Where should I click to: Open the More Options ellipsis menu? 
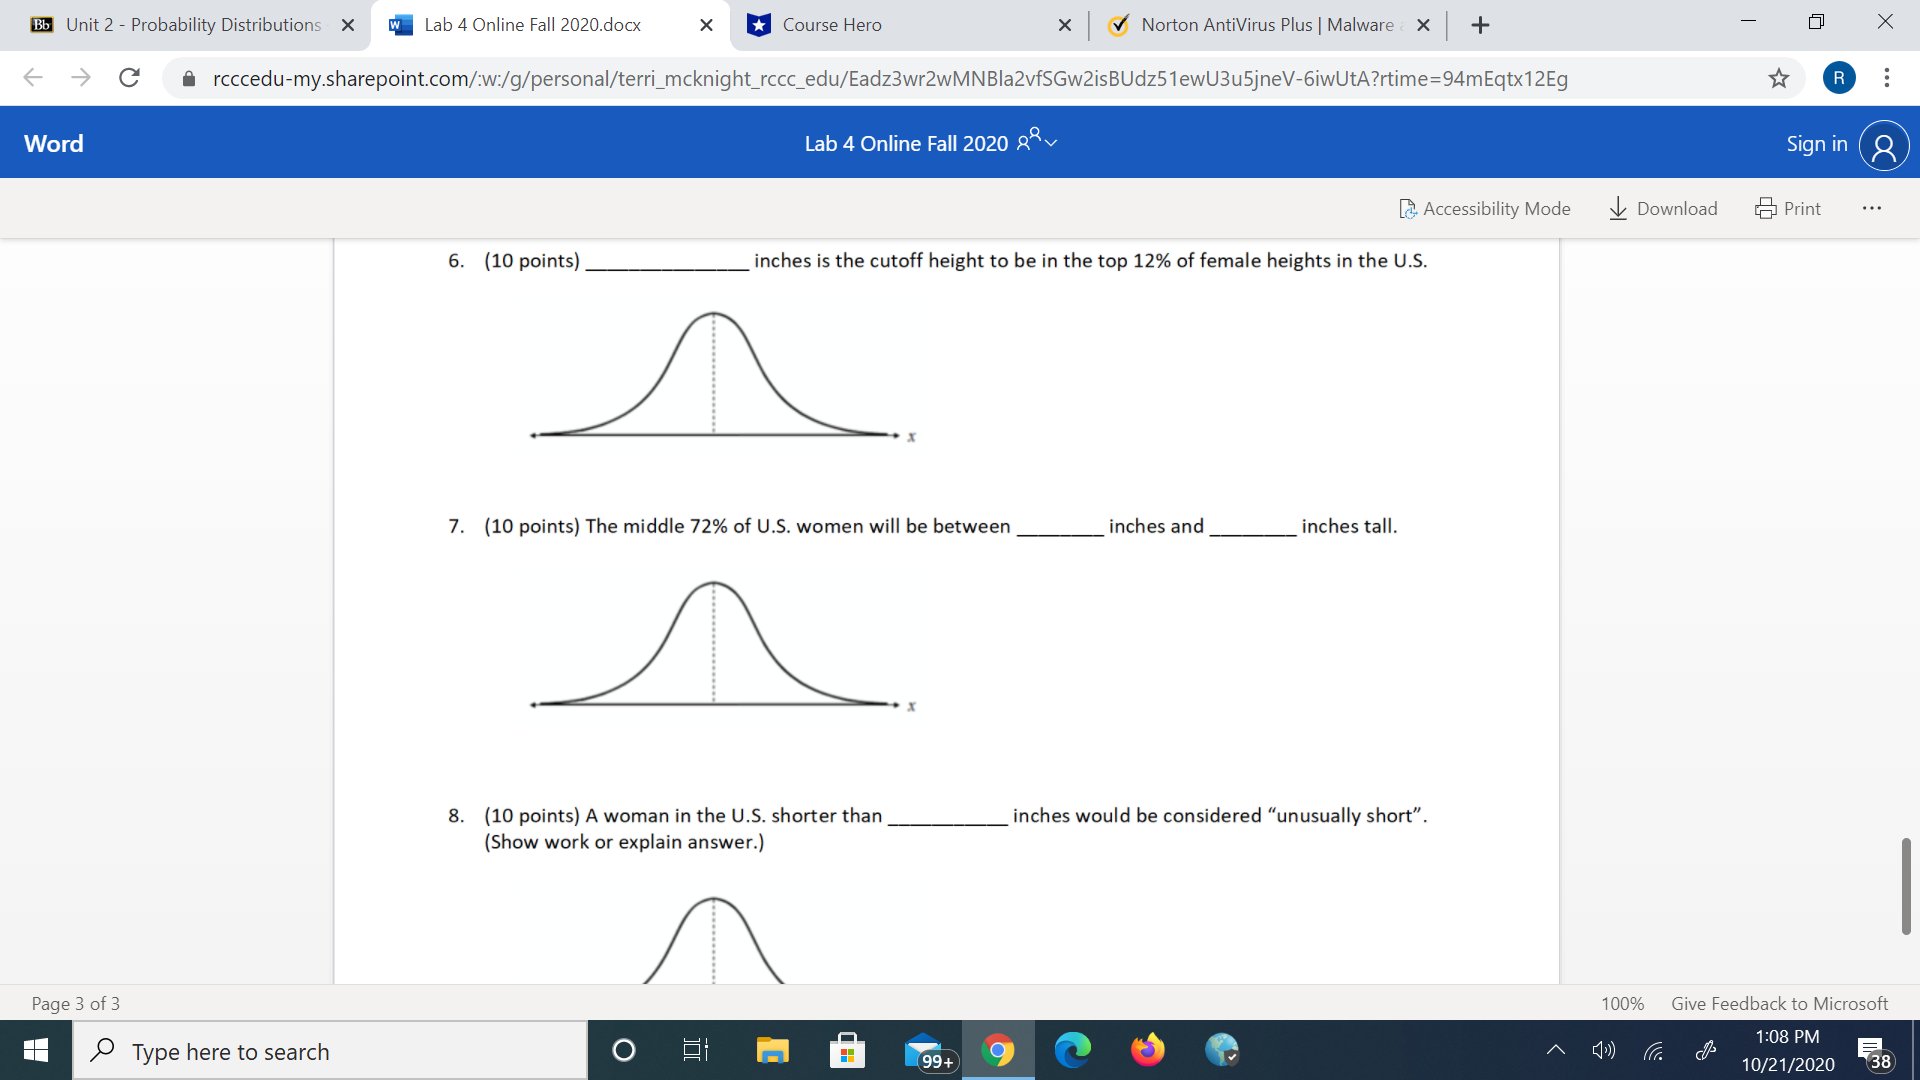[x=1871, y=208]
